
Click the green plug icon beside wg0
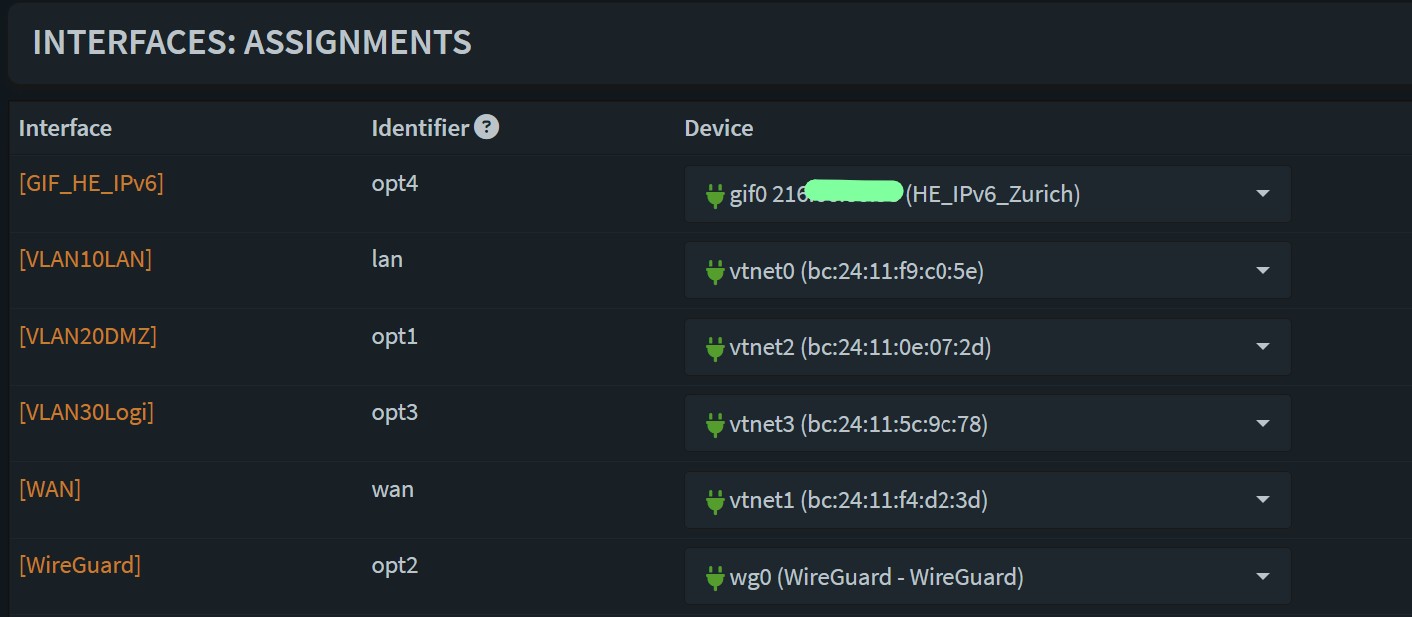pos(715,577)
